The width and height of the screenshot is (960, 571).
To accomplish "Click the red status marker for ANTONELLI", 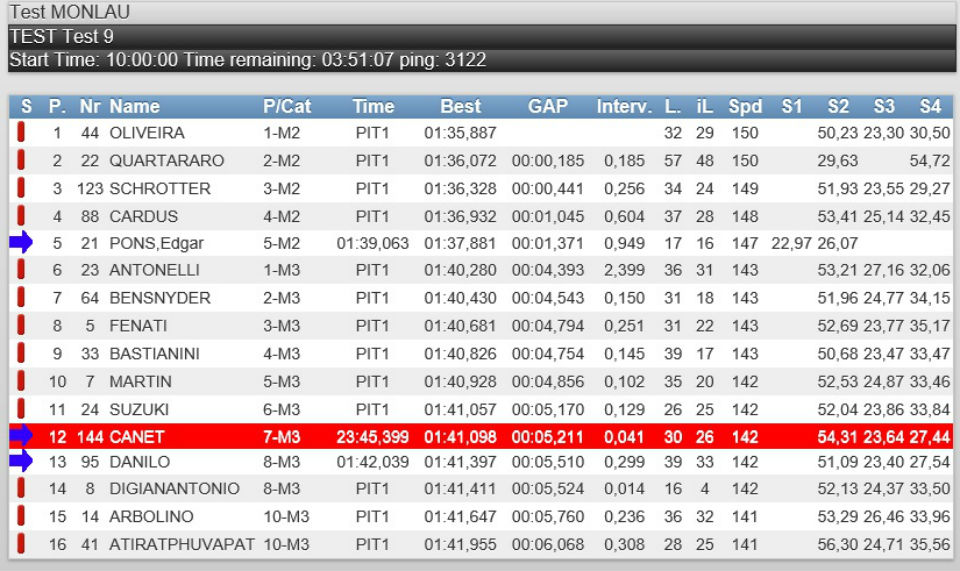I will (x=21, y=270).
